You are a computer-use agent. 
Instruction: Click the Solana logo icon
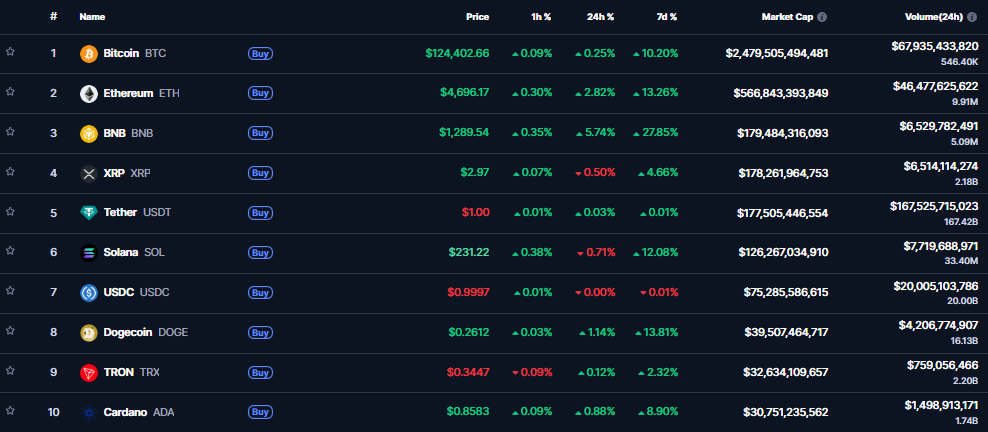88,252
